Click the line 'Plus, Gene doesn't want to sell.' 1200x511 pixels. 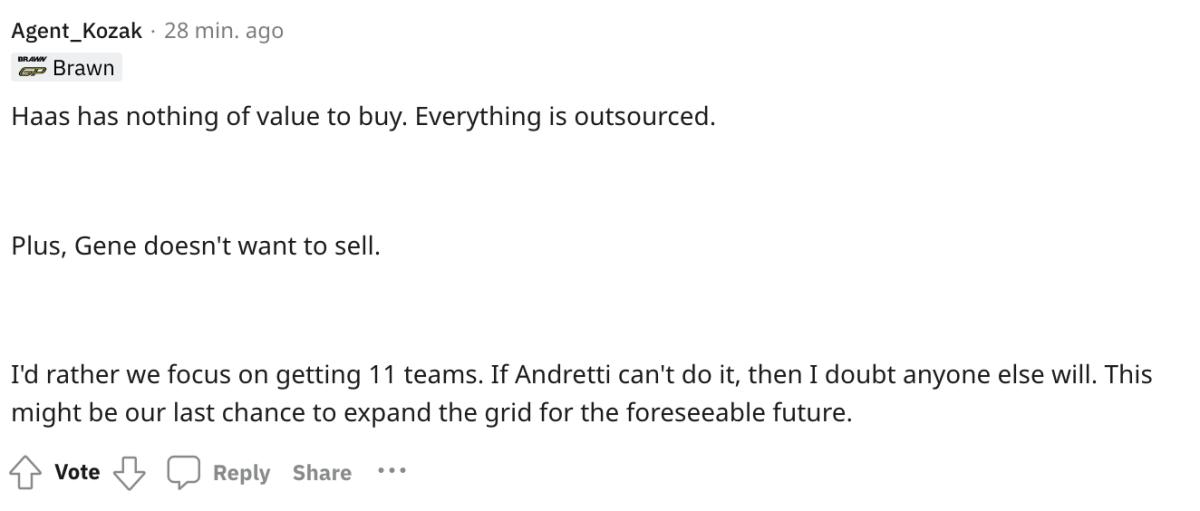[196, 245]
